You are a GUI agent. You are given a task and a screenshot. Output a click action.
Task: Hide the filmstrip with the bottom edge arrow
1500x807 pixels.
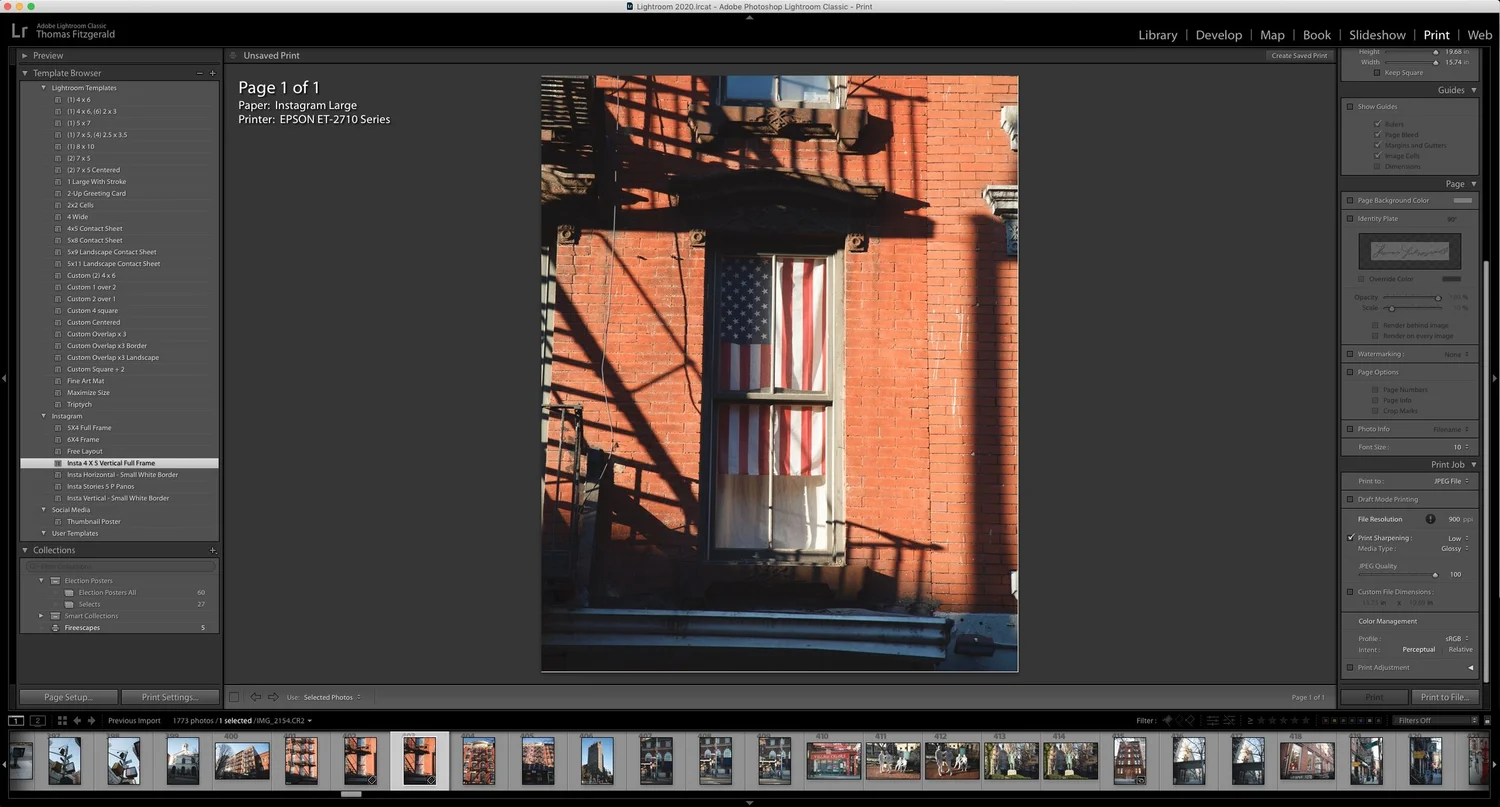tap(750, 802)
